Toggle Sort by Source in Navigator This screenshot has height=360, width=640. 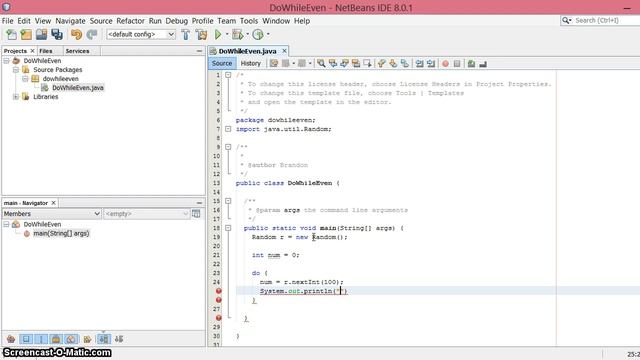pos(119,339)
